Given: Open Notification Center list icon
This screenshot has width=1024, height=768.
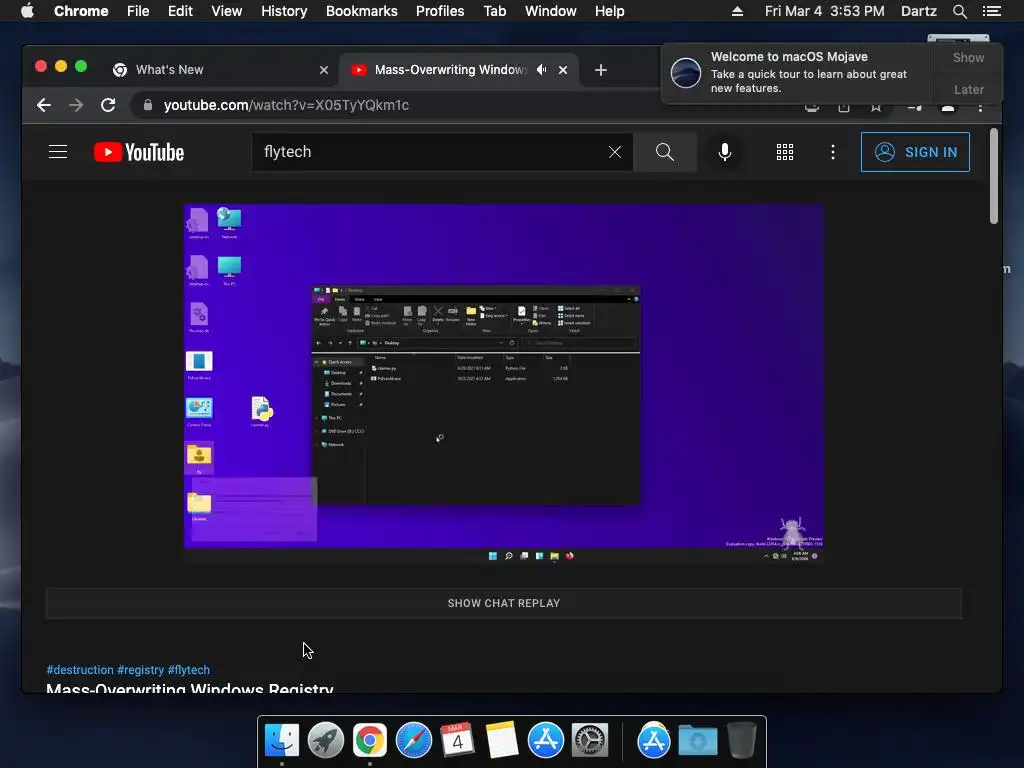Looking at the screenshot, I should click(992, 11).
